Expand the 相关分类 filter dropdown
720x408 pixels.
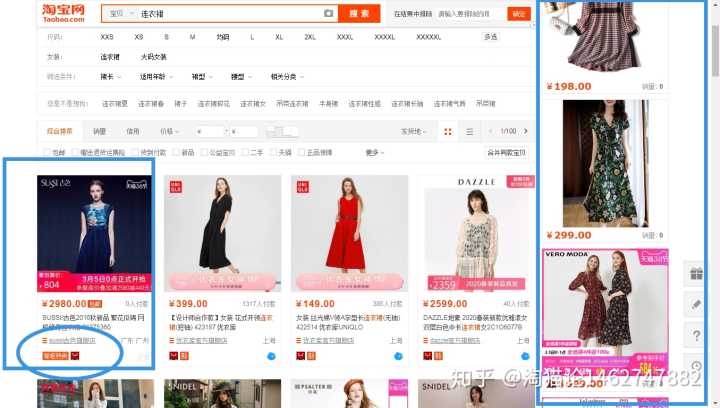(x=287, y=77)
